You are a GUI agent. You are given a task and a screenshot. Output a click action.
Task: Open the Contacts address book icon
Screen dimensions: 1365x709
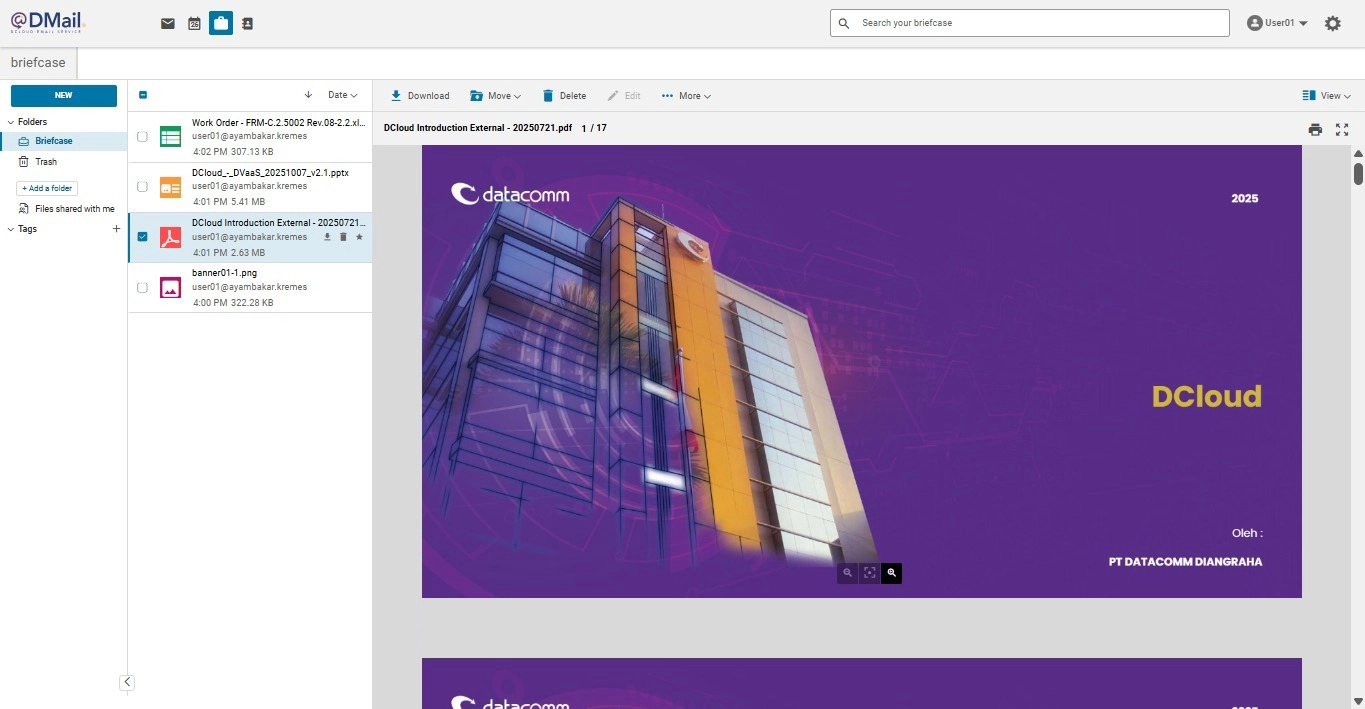tap(247, 23)
